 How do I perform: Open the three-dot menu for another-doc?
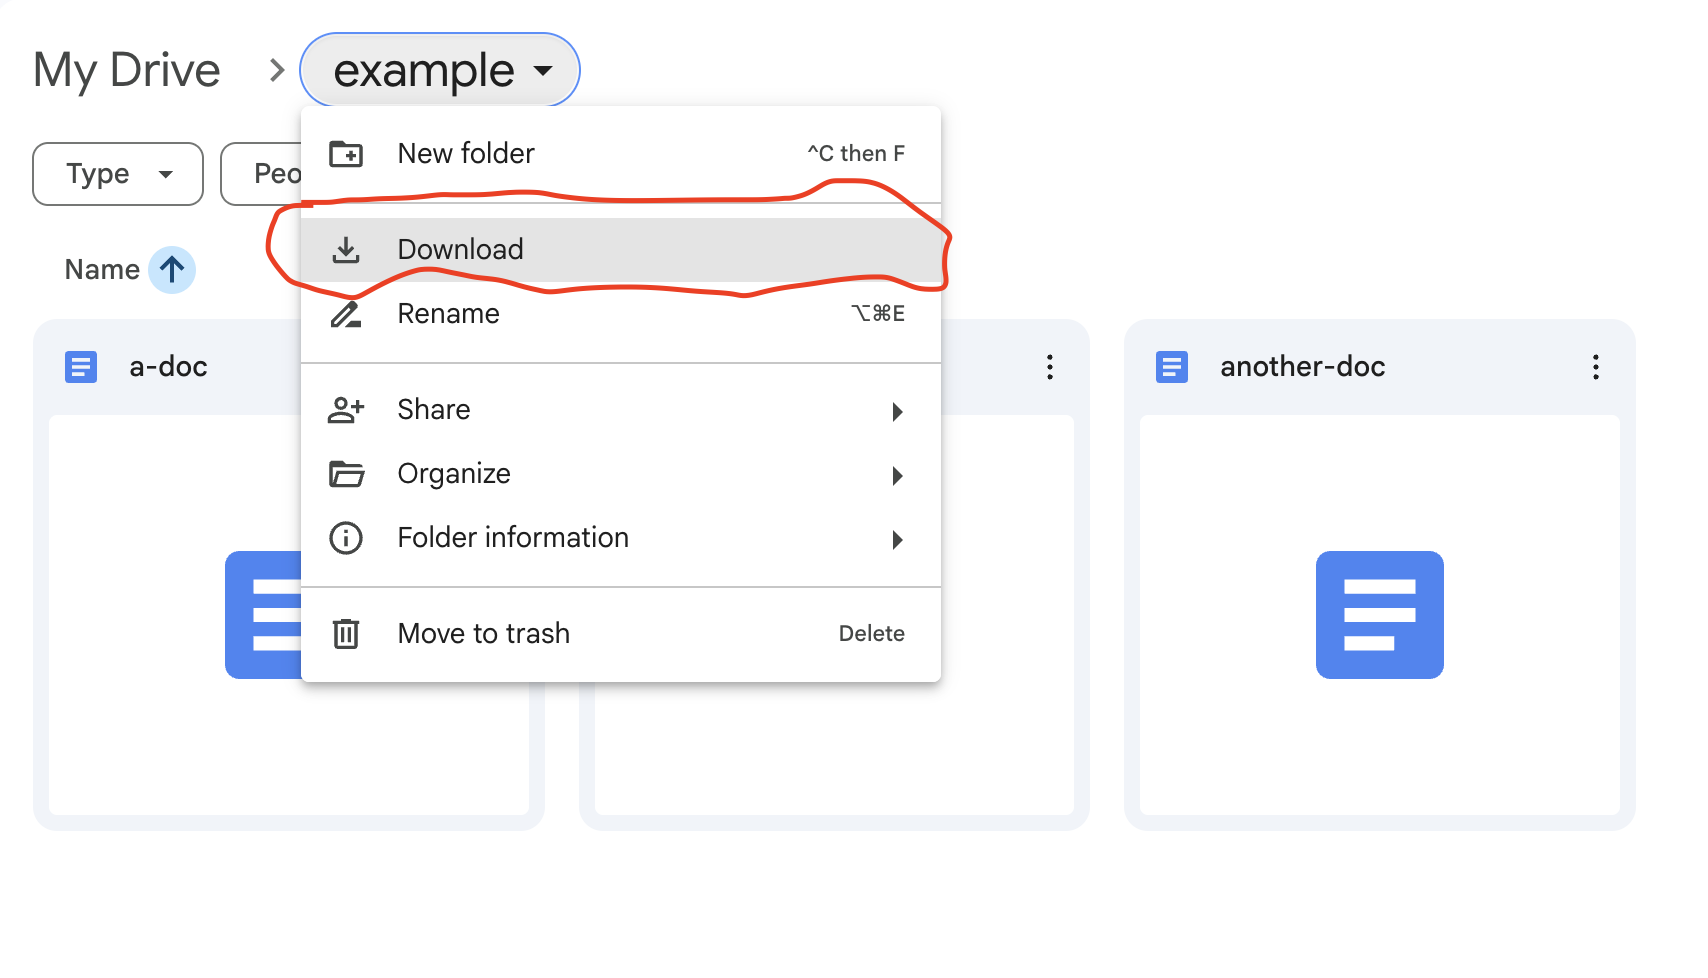coord(1595,367)
